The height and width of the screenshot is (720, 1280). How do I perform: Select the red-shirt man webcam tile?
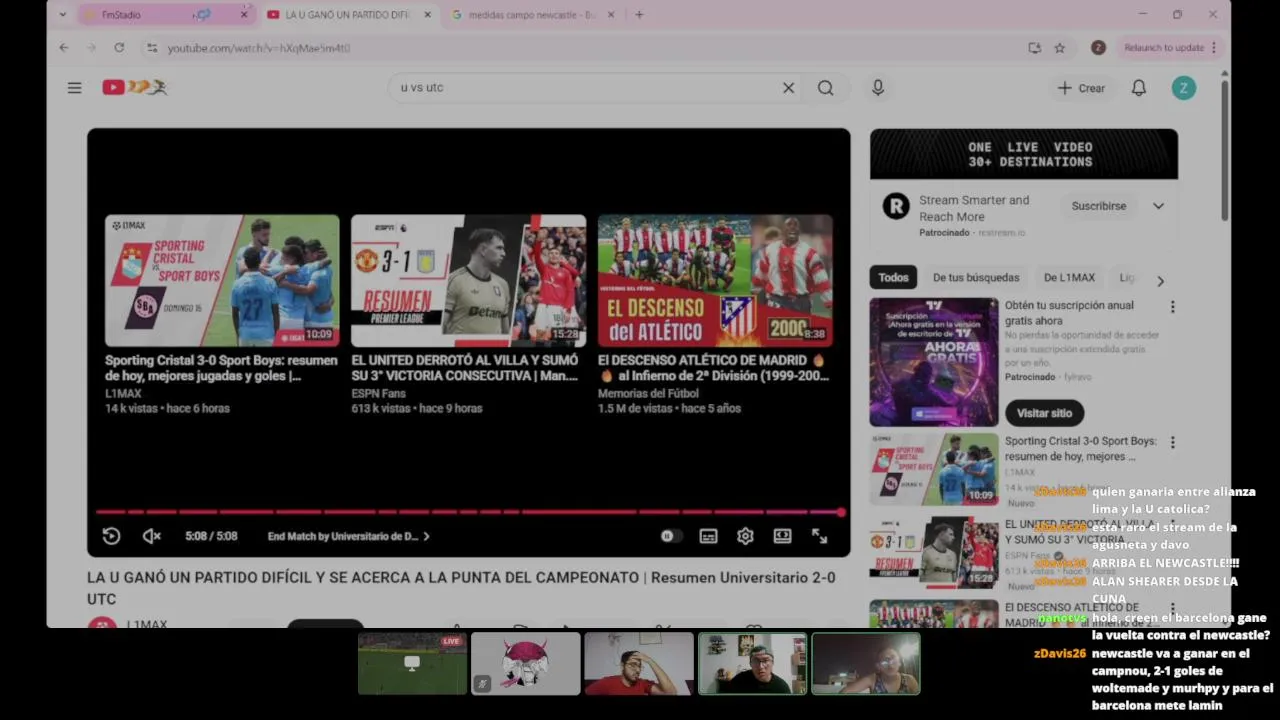pos(639,663)
